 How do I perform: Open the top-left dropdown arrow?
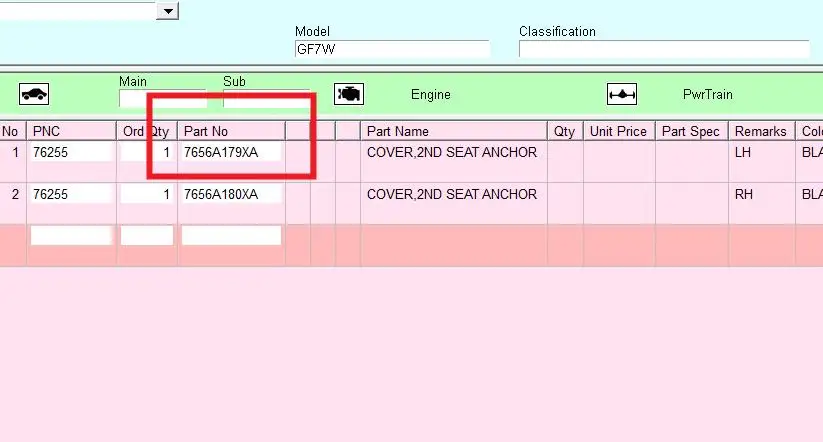point(168,10)
